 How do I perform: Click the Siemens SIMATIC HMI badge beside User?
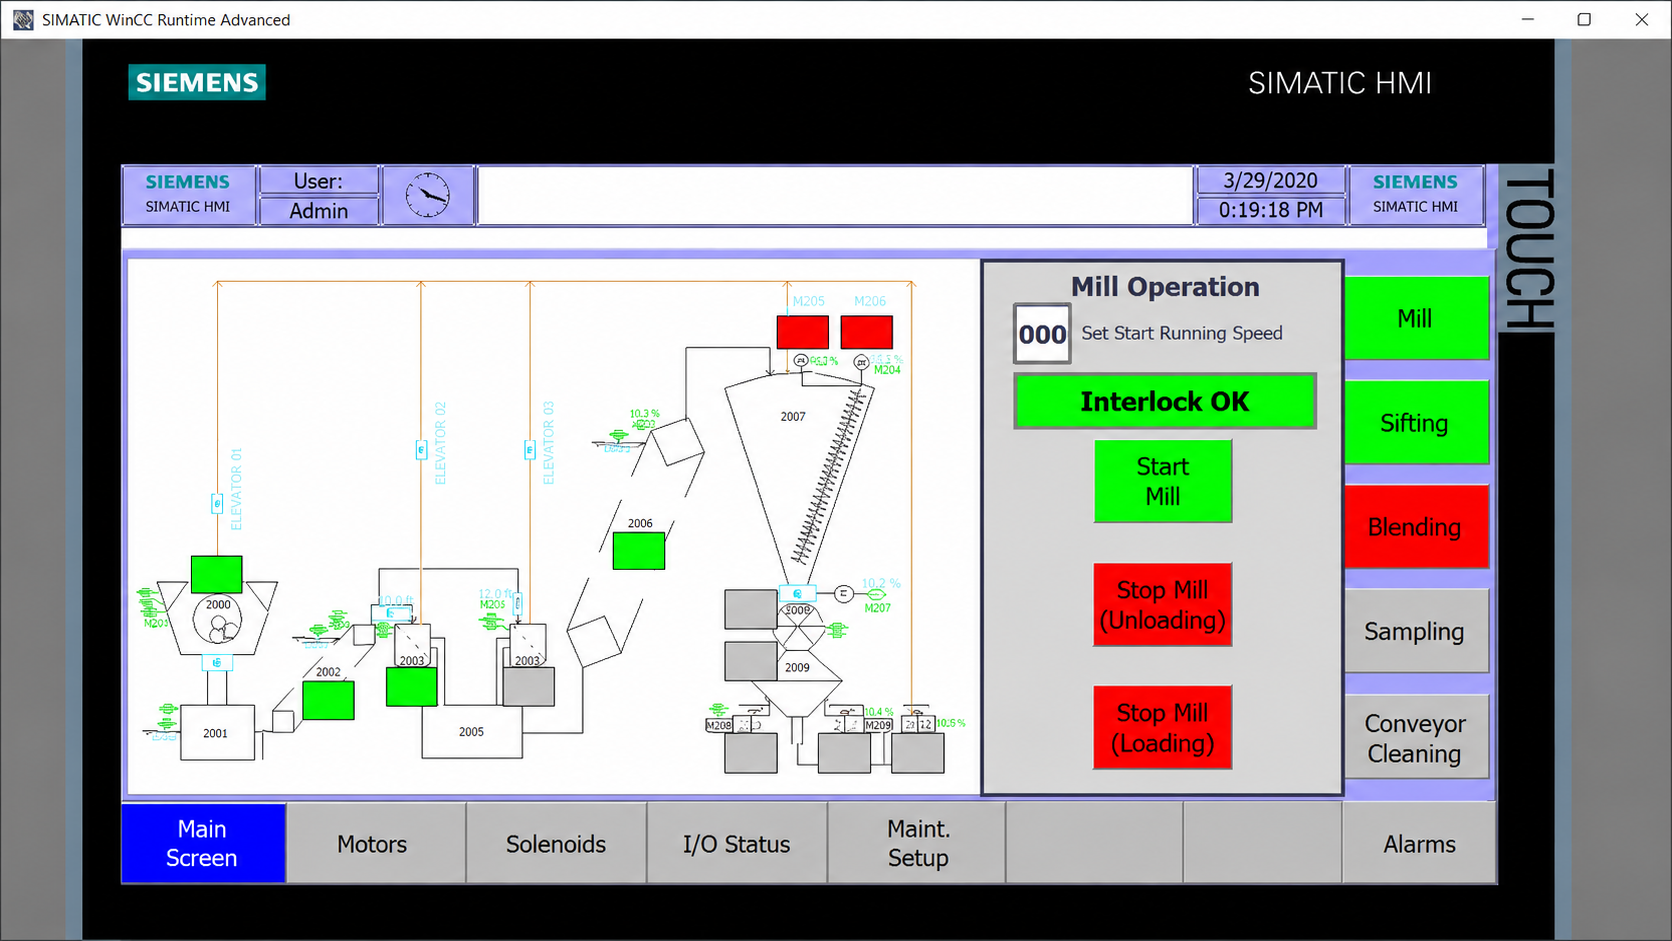click(x=189, y=195)
